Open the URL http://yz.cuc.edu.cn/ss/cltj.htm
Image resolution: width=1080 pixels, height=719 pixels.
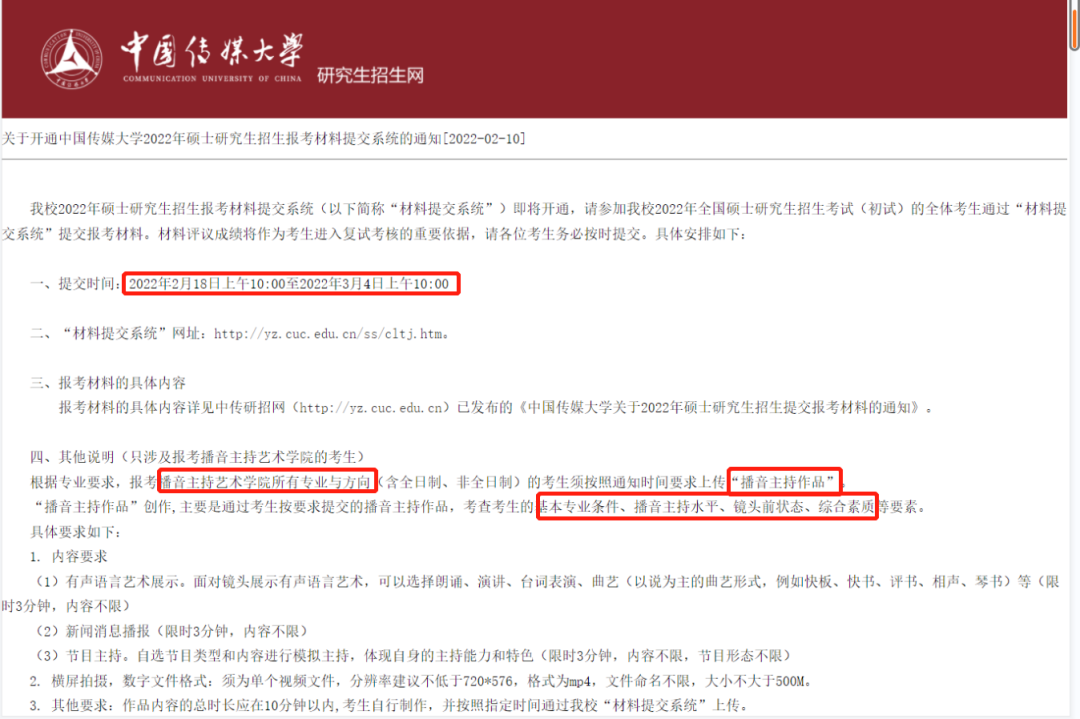tap(328, 334)
